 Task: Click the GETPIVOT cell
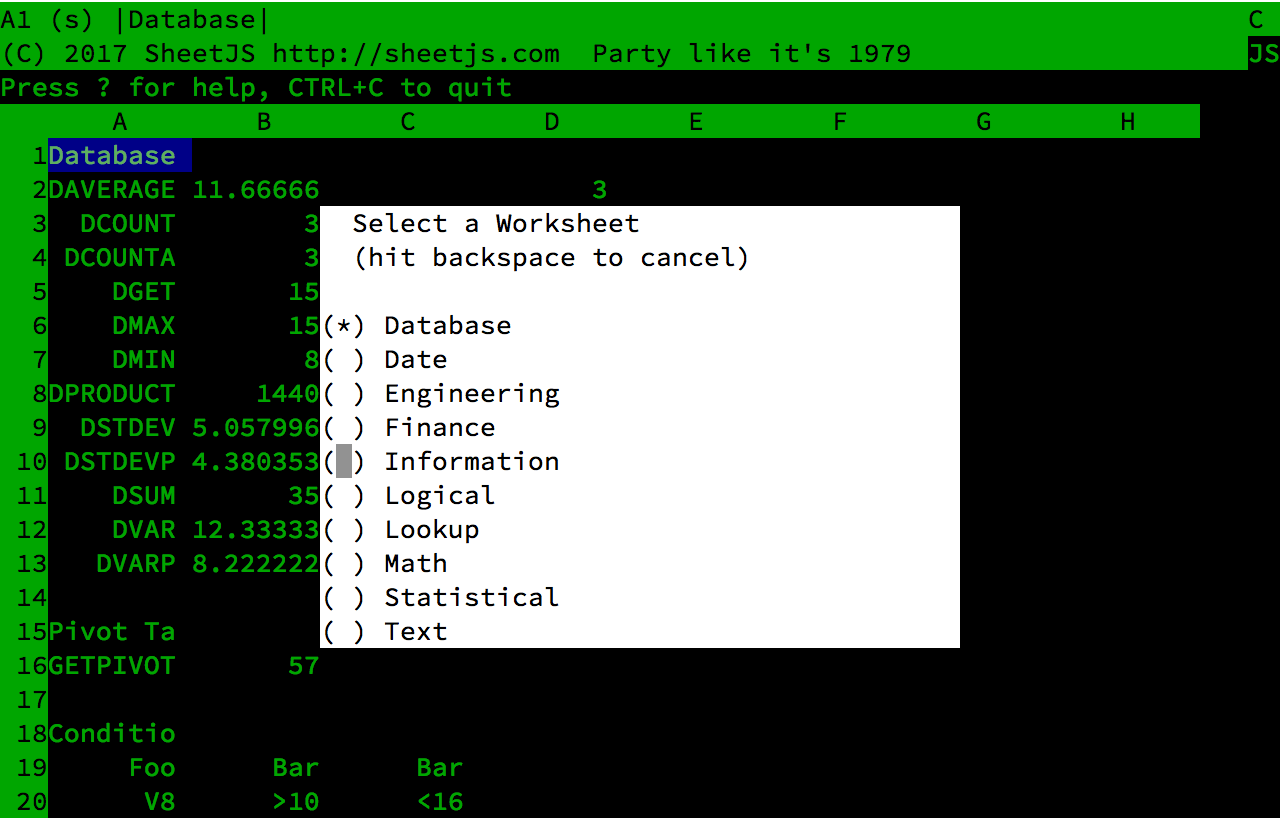[x=112, y=666]
